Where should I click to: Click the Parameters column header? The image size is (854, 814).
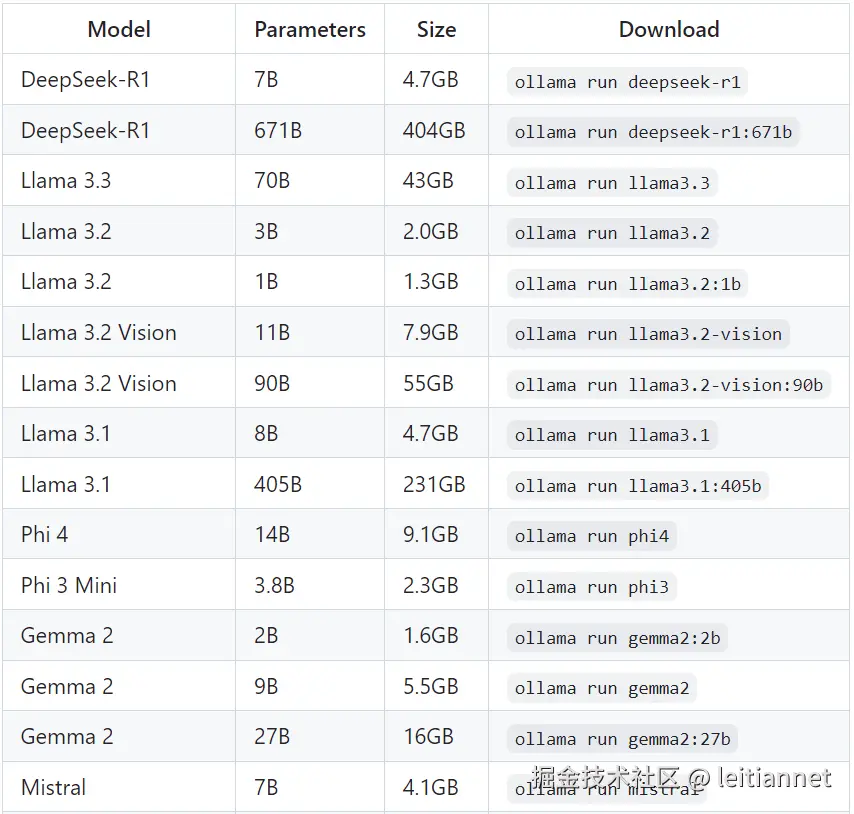(x=310, y=29)
